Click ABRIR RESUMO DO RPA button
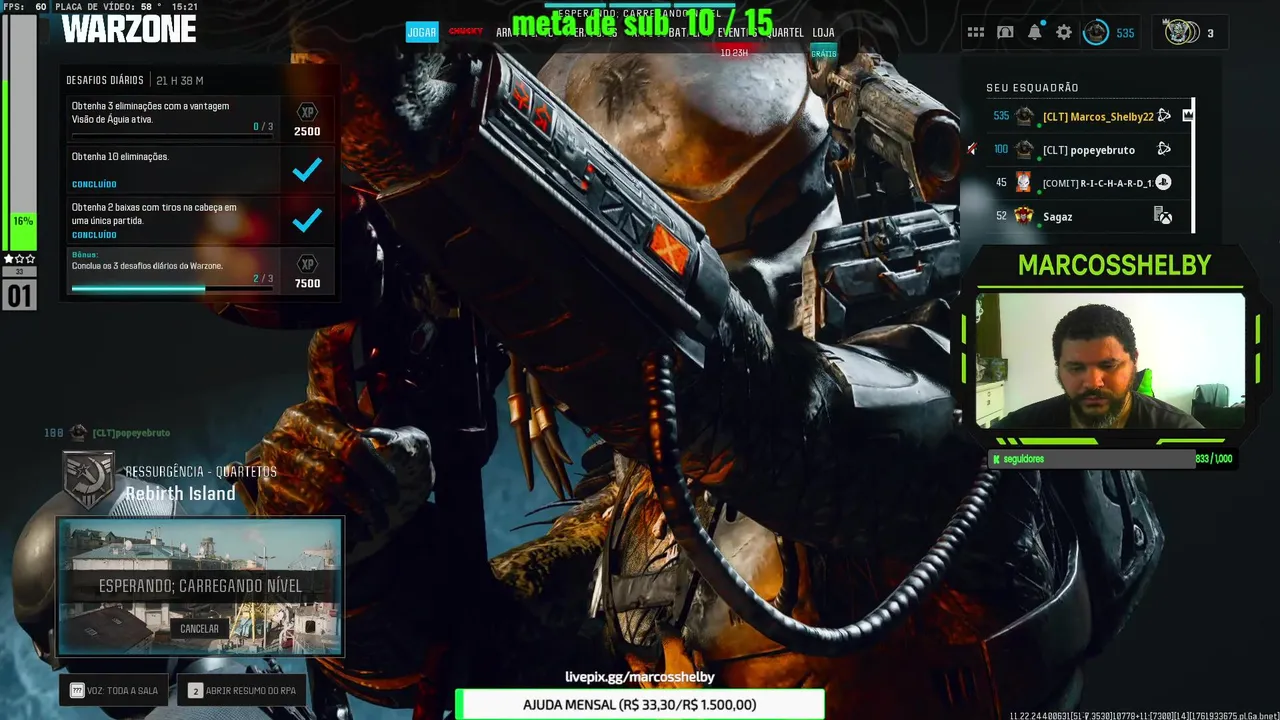The image size is (1280, 720). coord(241,690)
